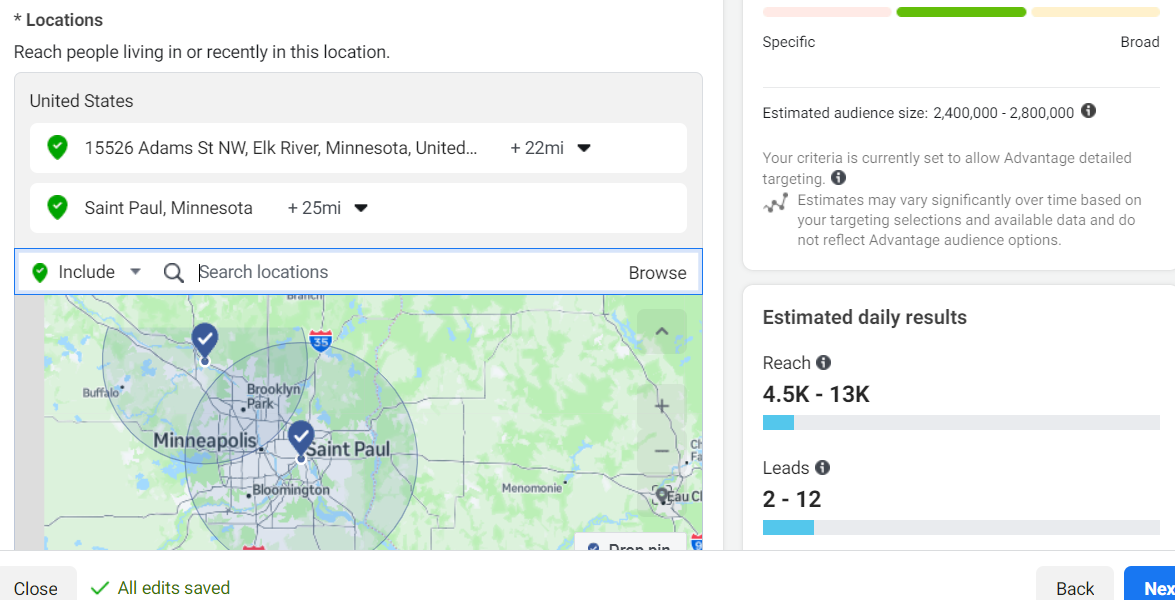
Task: Click the Leads estimate bar
Action: pos(961,527)
